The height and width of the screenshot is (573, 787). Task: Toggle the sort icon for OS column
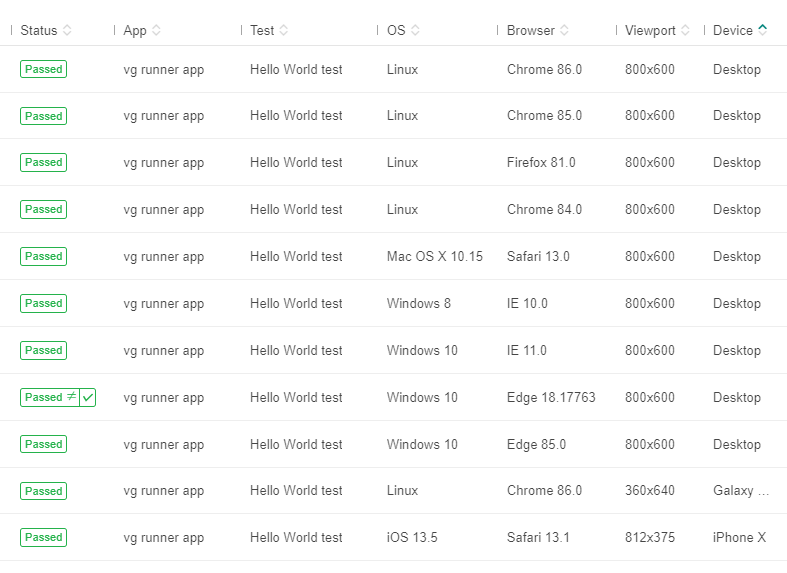click(x=415, y=31)
